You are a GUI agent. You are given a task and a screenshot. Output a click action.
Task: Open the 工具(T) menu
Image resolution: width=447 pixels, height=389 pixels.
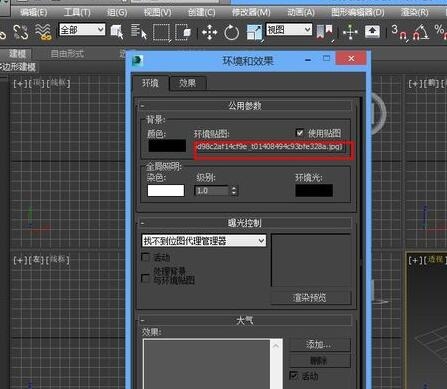(77, 13)
